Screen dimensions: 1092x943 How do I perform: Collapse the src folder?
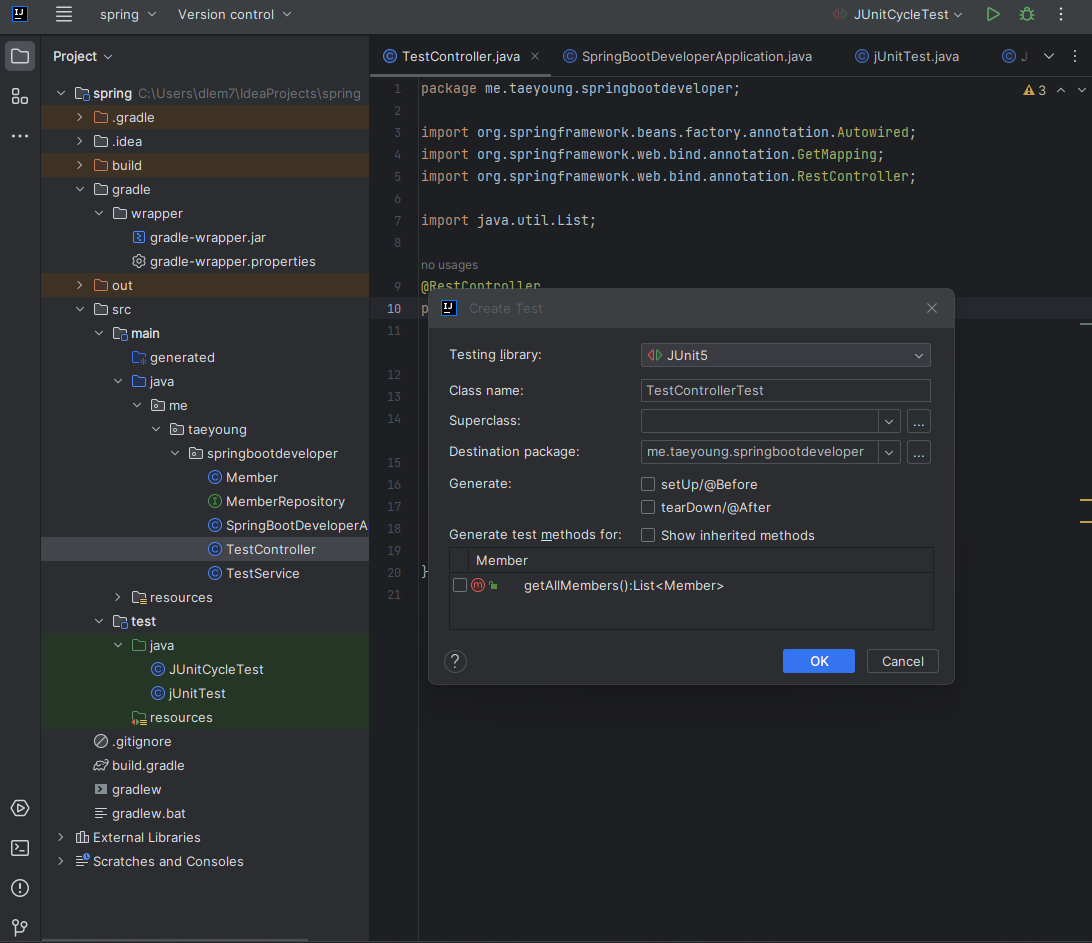point(79,309)
